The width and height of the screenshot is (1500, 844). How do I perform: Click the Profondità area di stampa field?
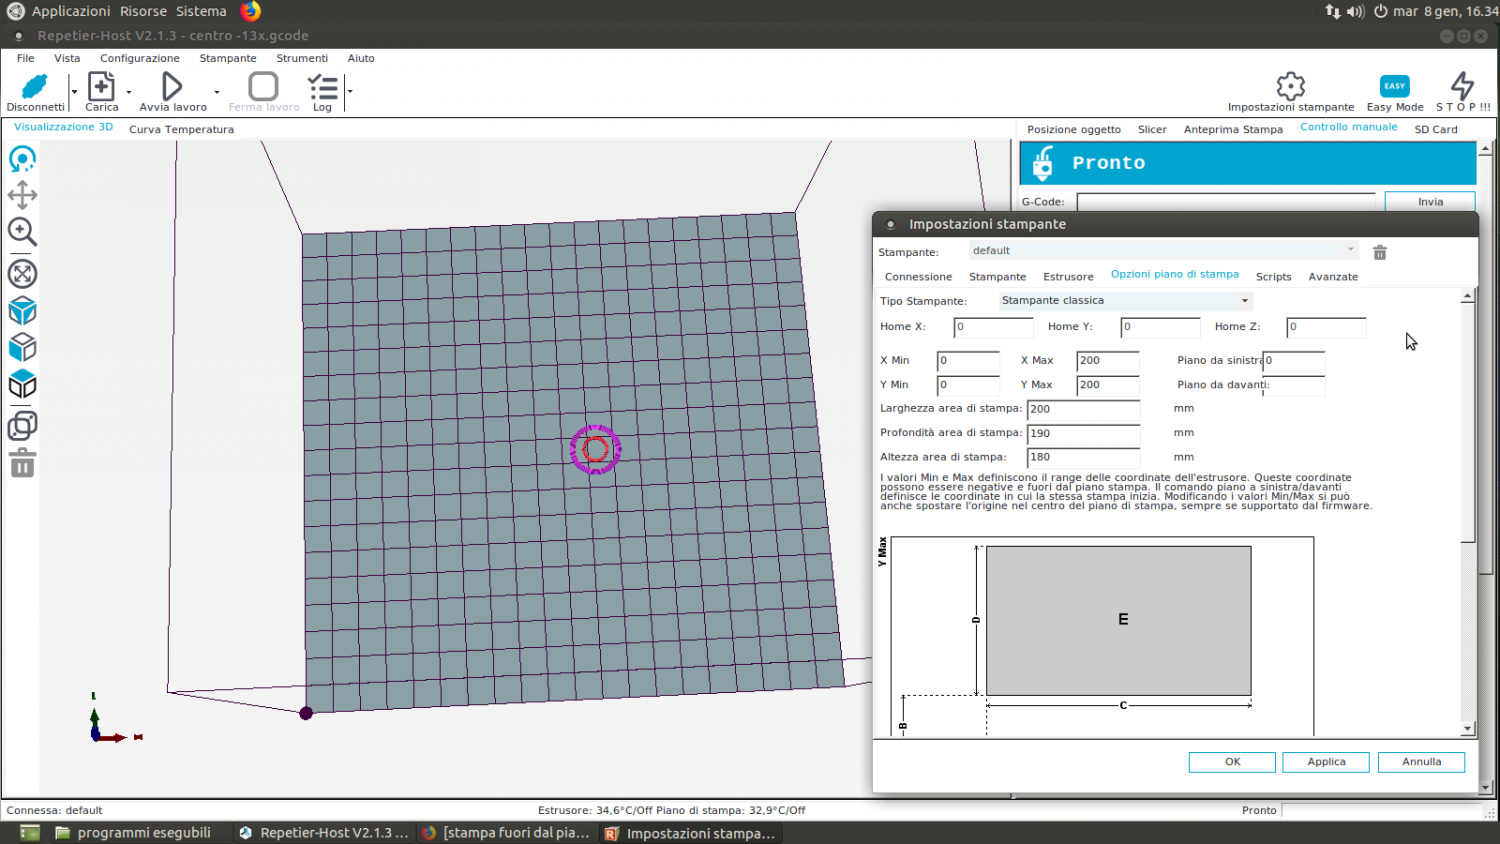click(1084, 433)
